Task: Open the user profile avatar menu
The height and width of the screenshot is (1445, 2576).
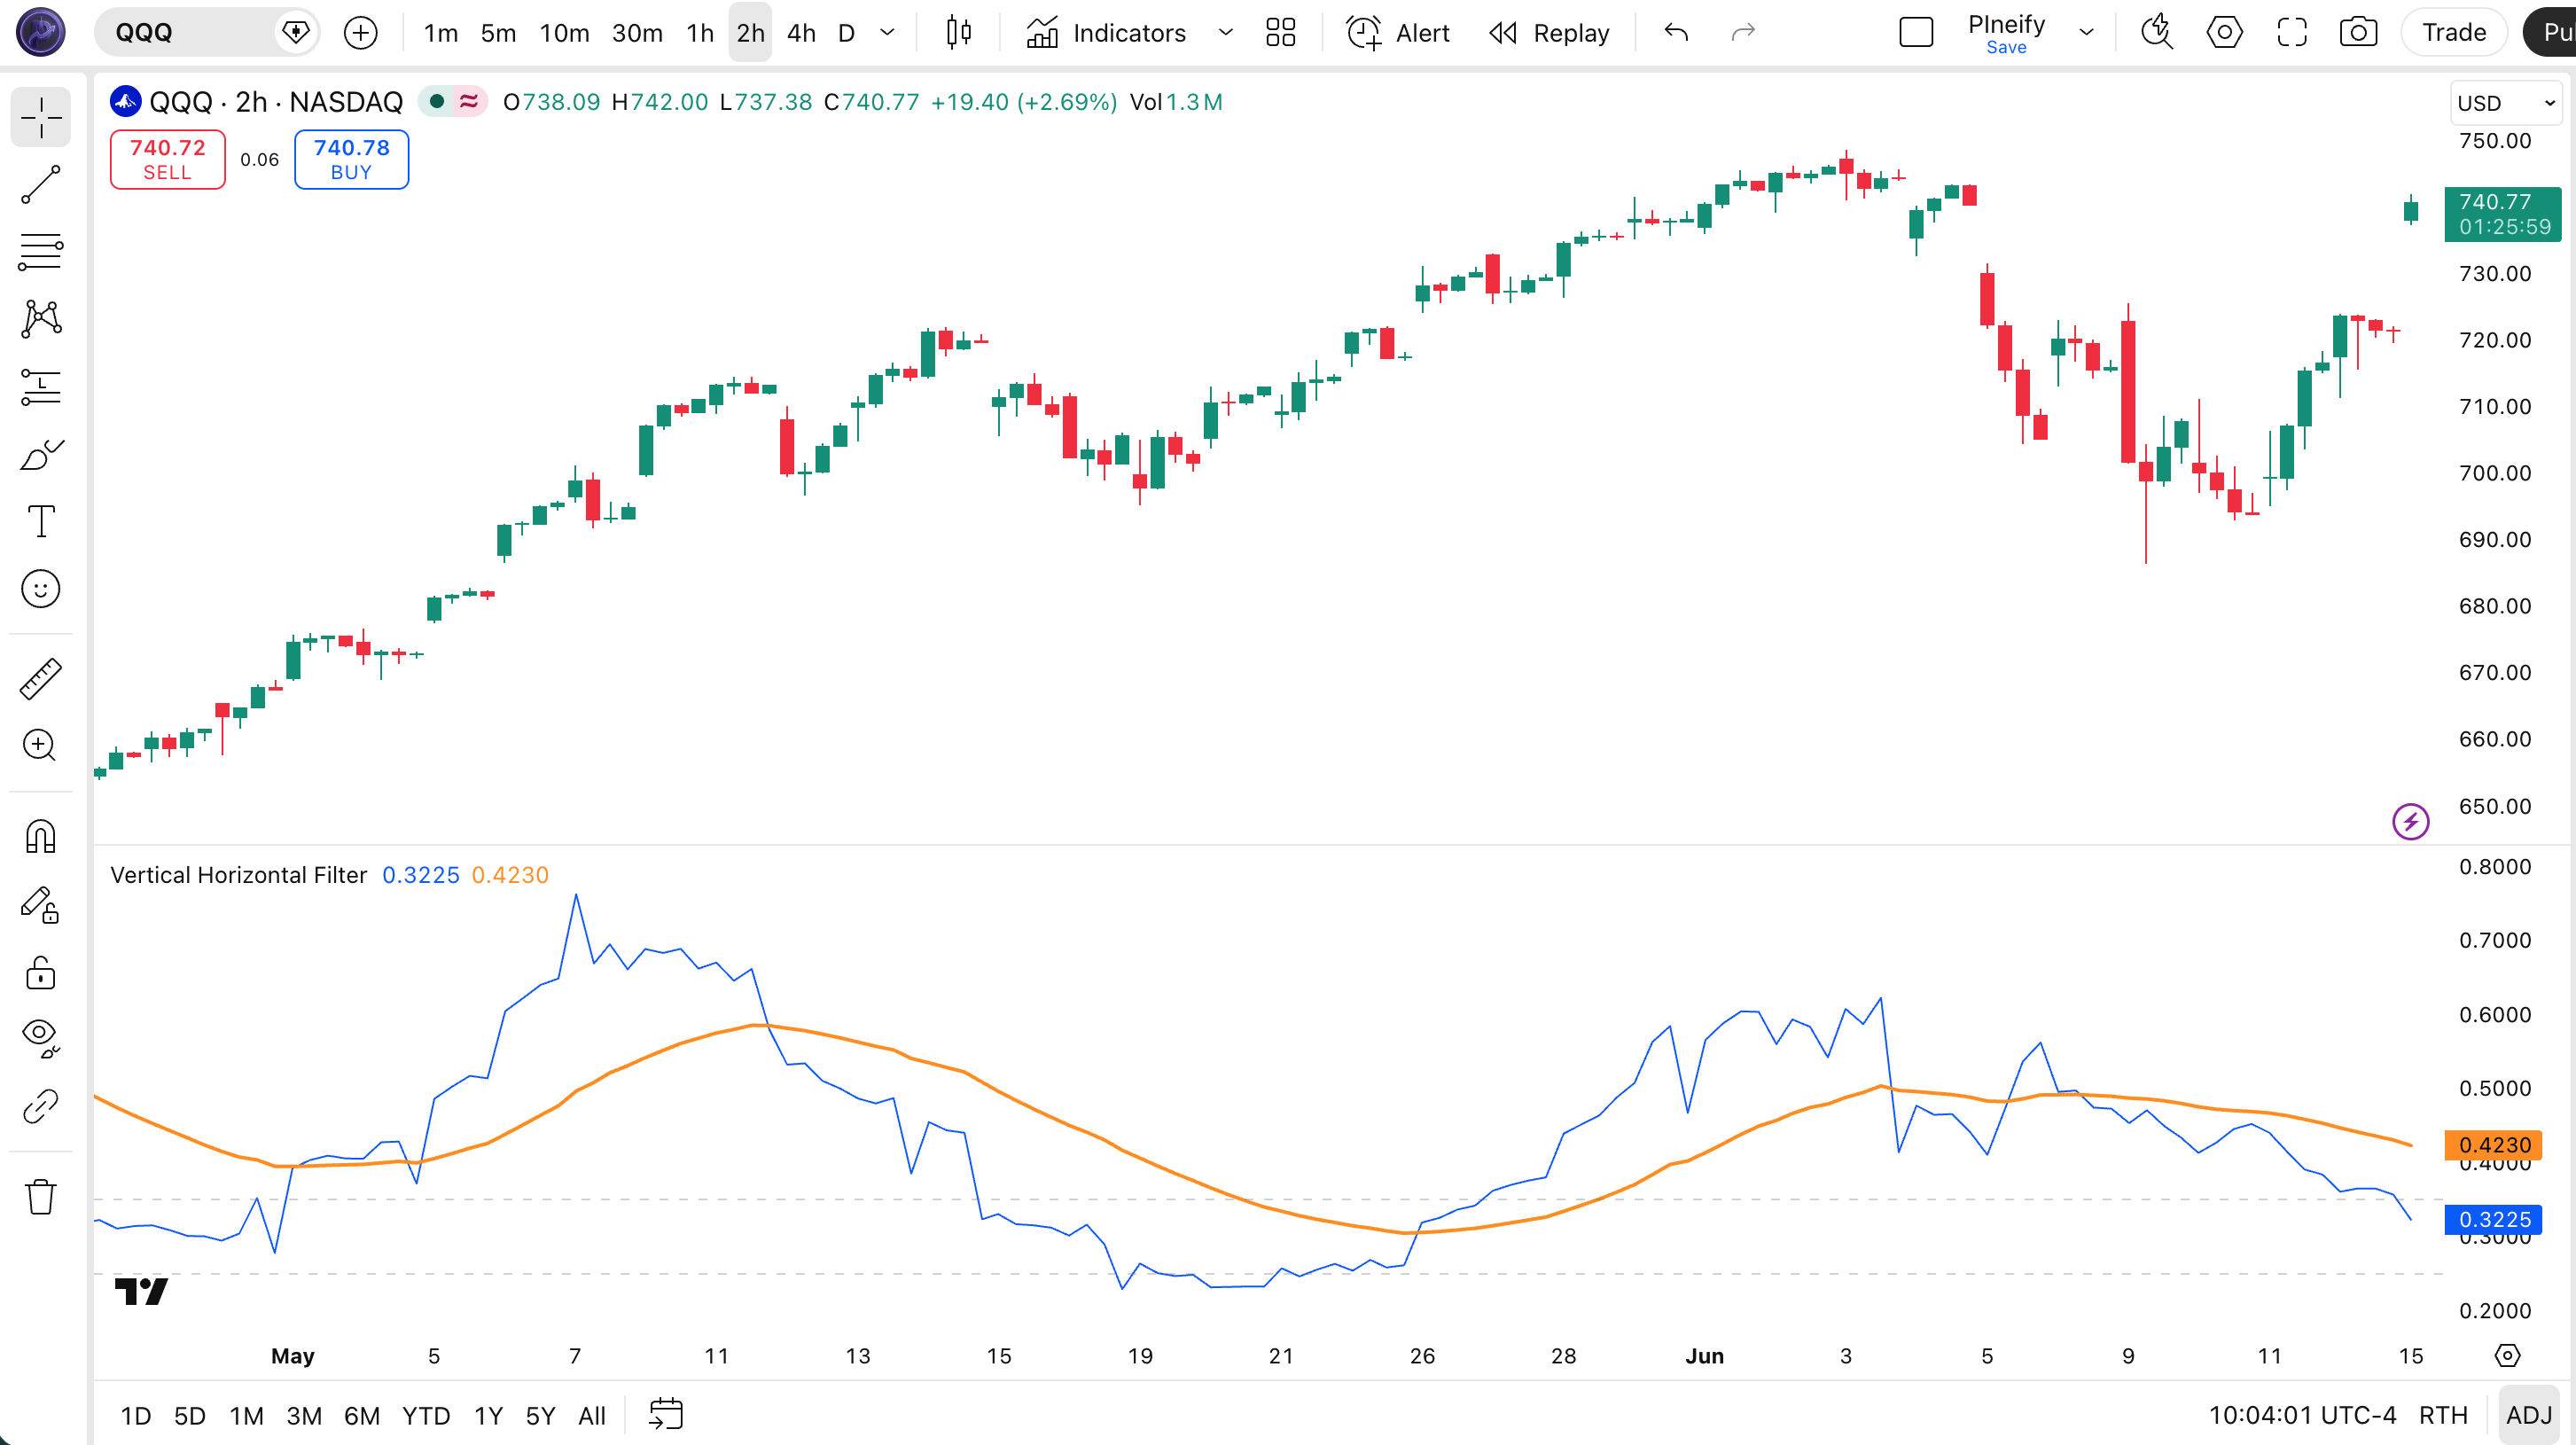Action: coord(41,32)
